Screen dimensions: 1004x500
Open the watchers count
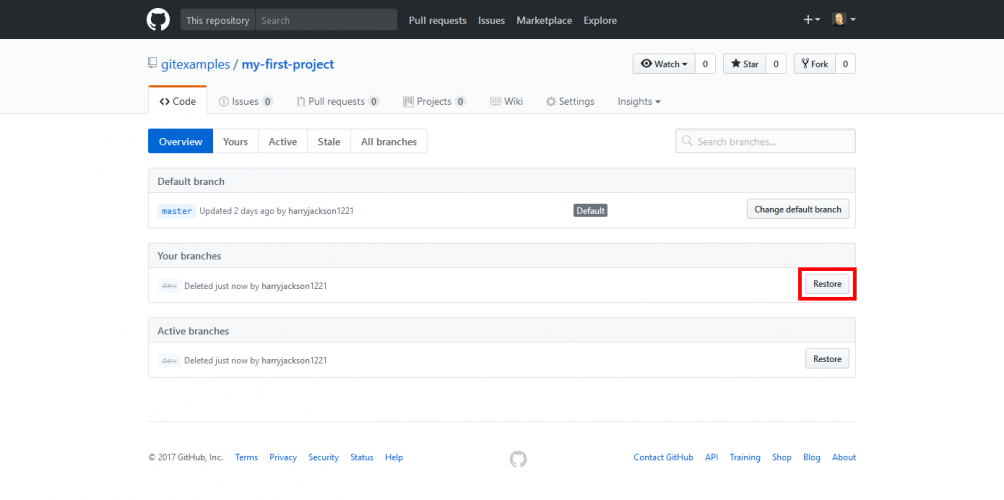point(705,64)
